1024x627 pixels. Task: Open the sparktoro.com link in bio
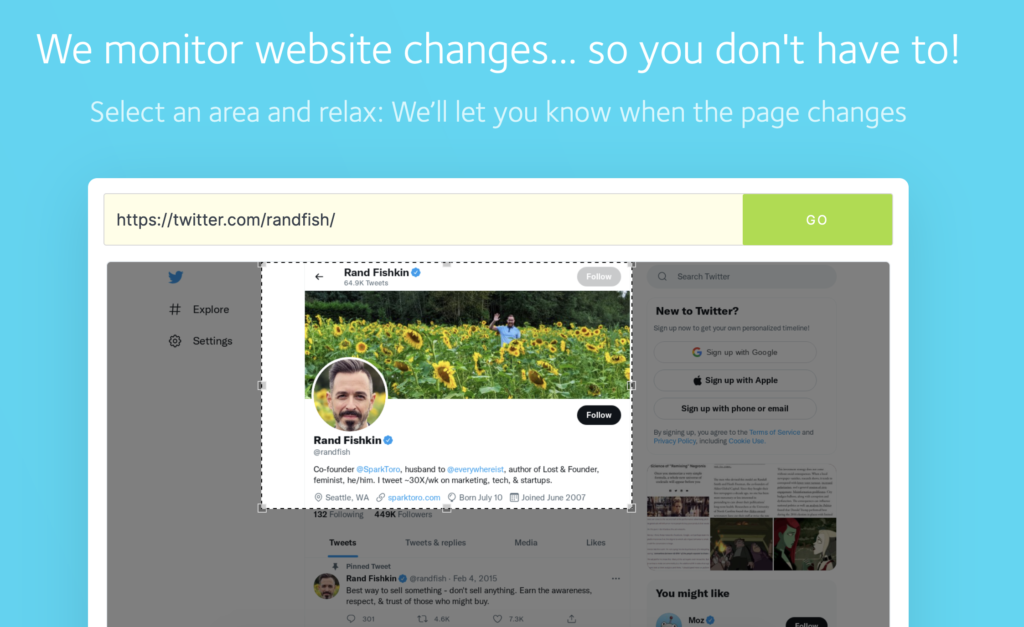[x=414, y=498]
